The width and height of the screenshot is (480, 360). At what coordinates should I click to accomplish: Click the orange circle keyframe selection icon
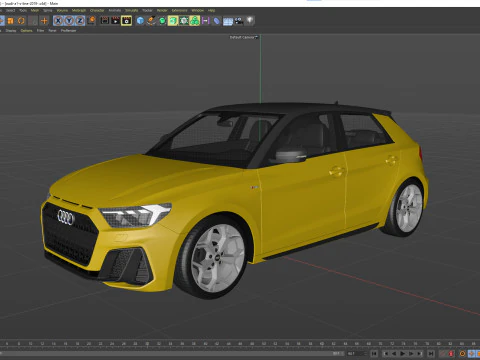[x=462, y=354]
